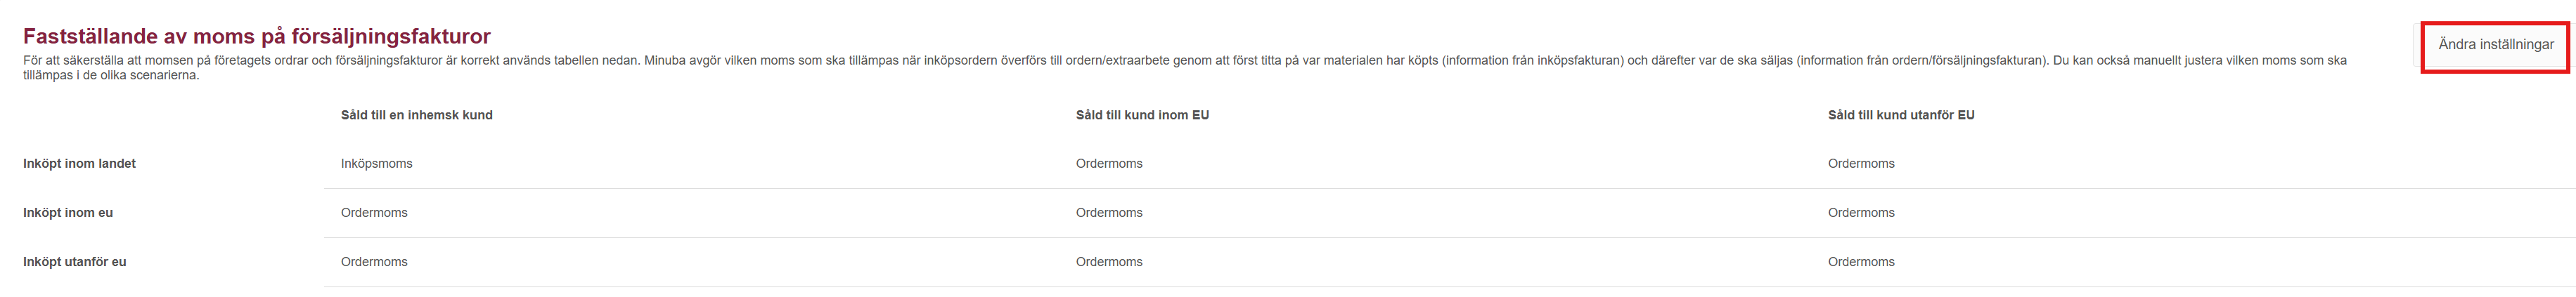Click Ordermoms for Inköpt inom eu, kund inom EU
This screenshot has width=2576, height=297.
(1109, 213)
